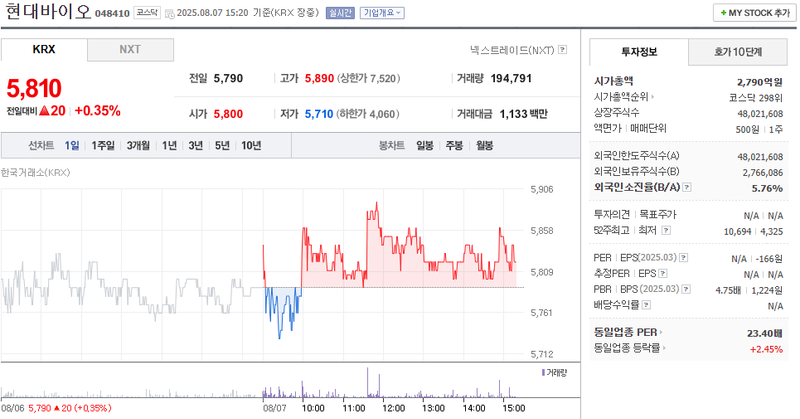Open help icon beside 배당수익률
The width and height of the screenshot is (800, 419).
point(646,305)
